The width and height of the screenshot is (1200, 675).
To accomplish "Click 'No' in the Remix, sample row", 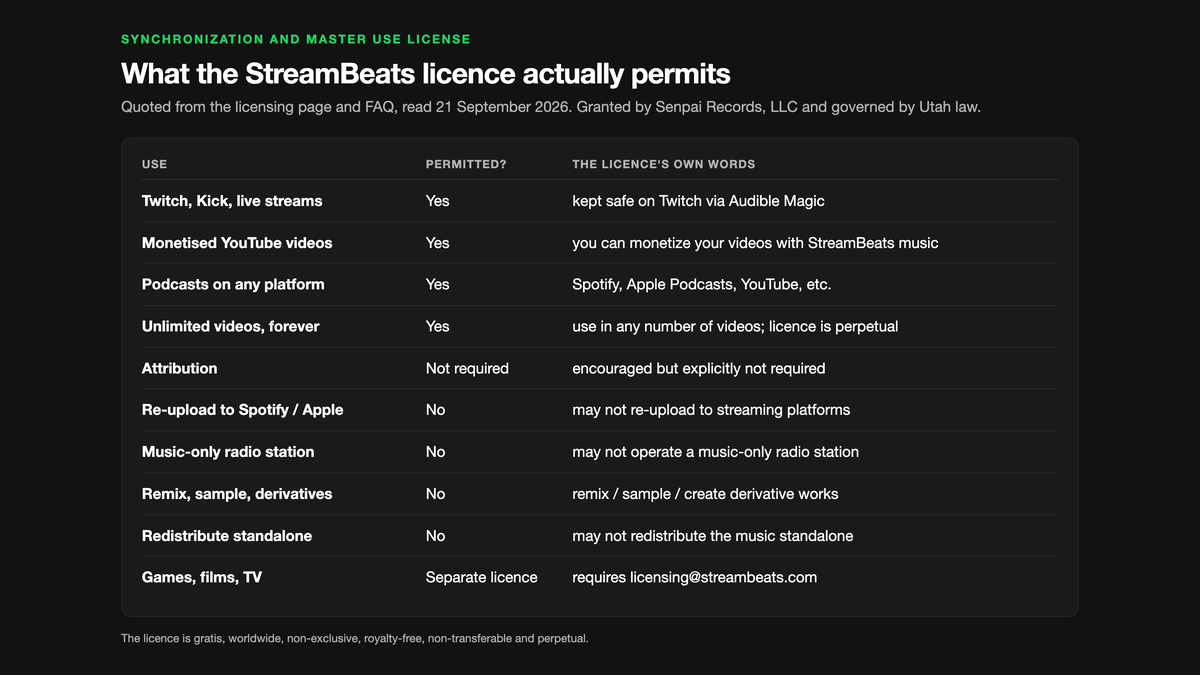I will click(436, 494).
